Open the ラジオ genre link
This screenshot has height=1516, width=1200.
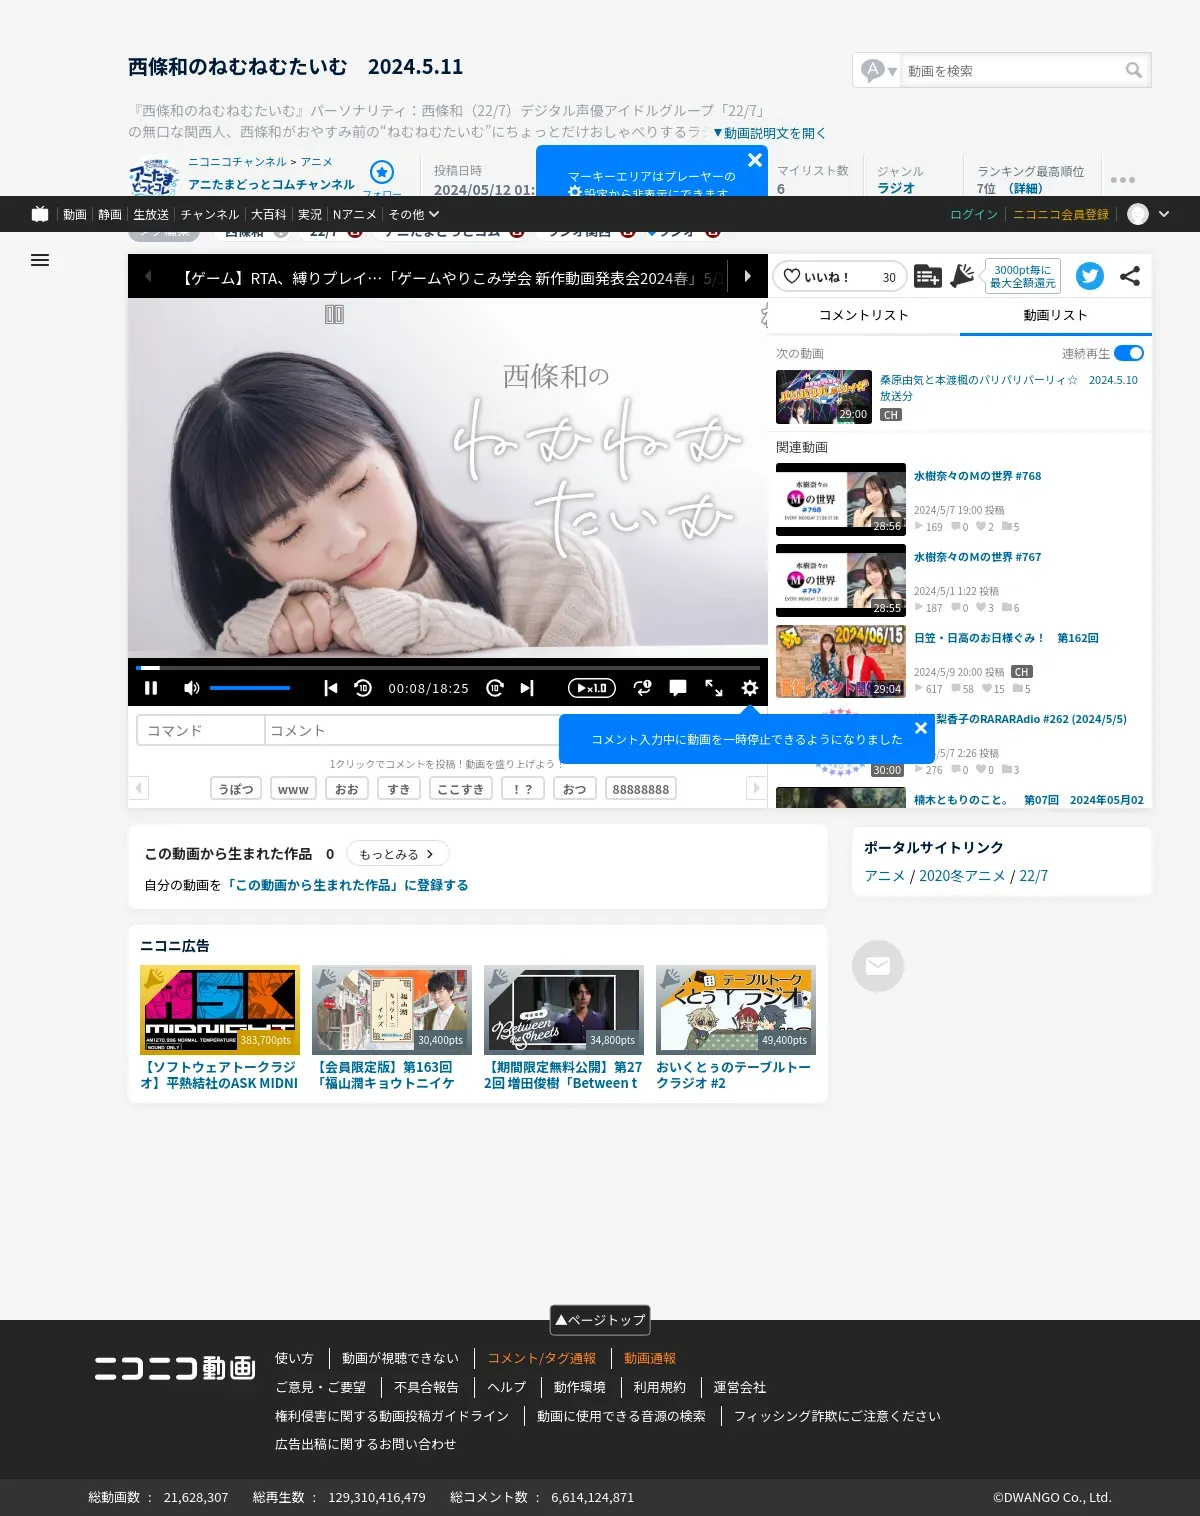coord(896,188)
